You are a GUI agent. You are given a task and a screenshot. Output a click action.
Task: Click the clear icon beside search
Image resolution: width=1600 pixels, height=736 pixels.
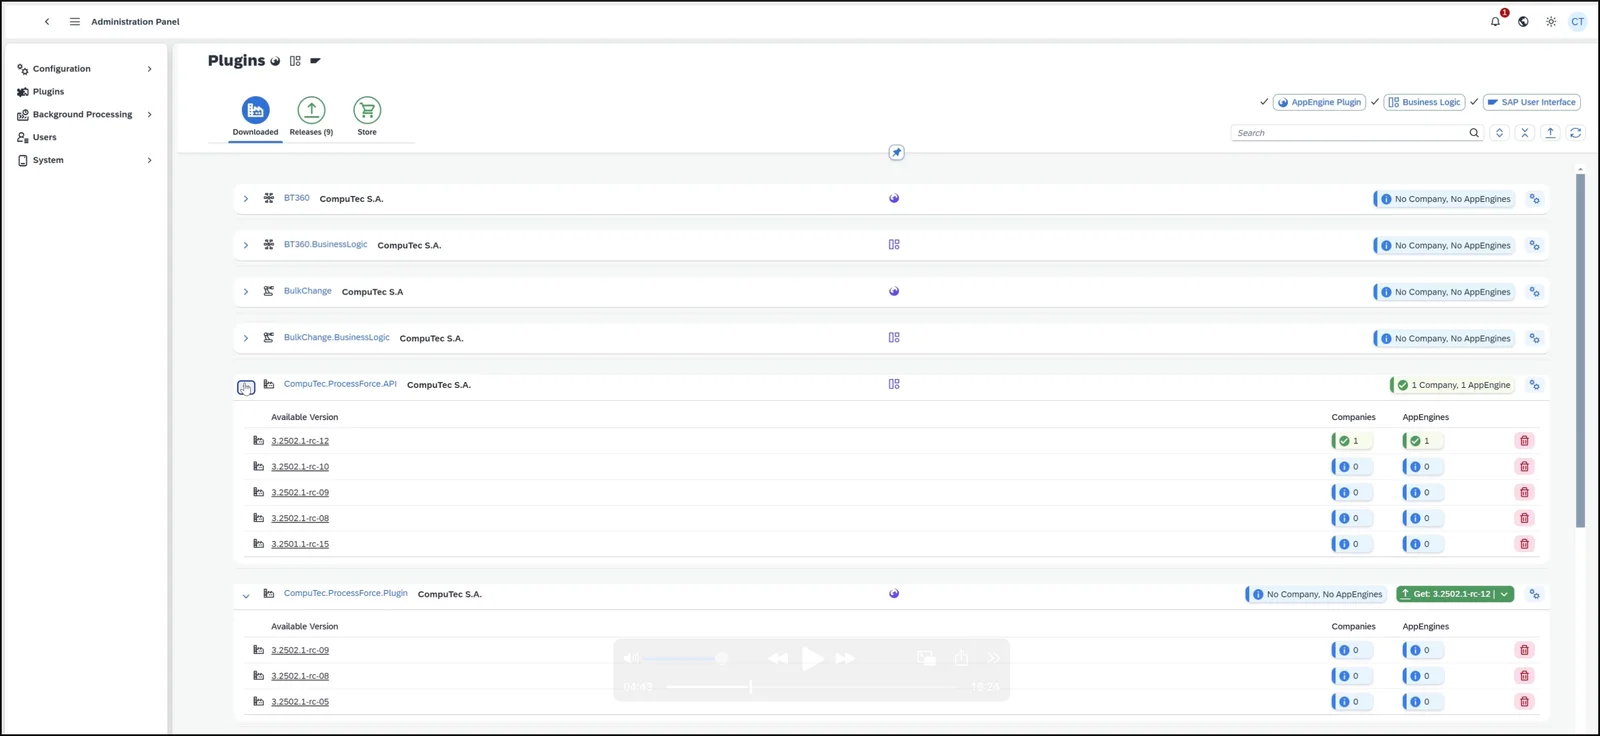point(1525,132)
